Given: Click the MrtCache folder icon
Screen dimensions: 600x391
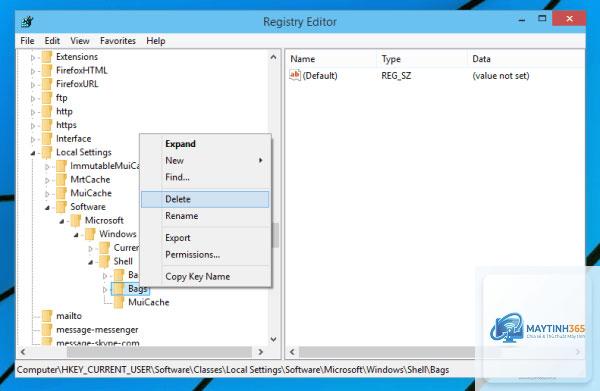Looking at the screenshot, I should pyautogui.click(x=61, y=179).
